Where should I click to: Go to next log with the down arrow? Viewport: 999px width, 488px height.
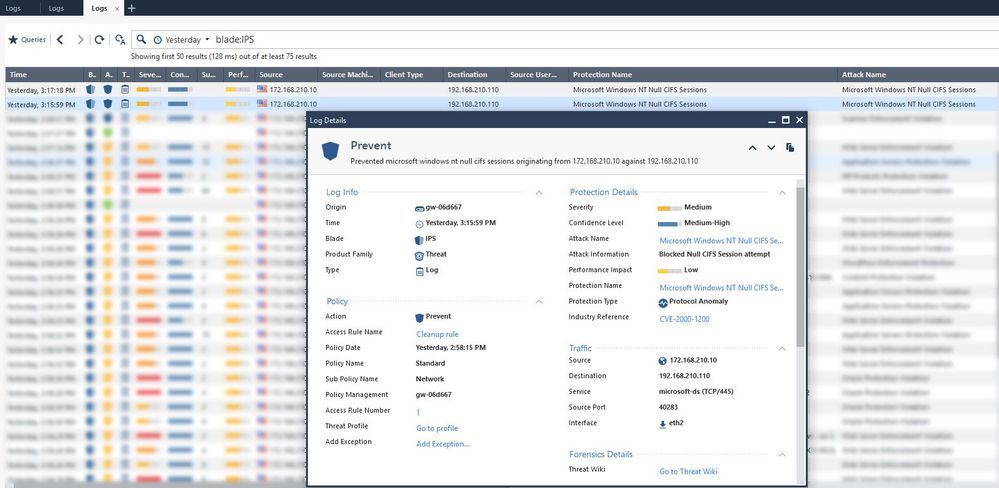click(x=771, y=148)
